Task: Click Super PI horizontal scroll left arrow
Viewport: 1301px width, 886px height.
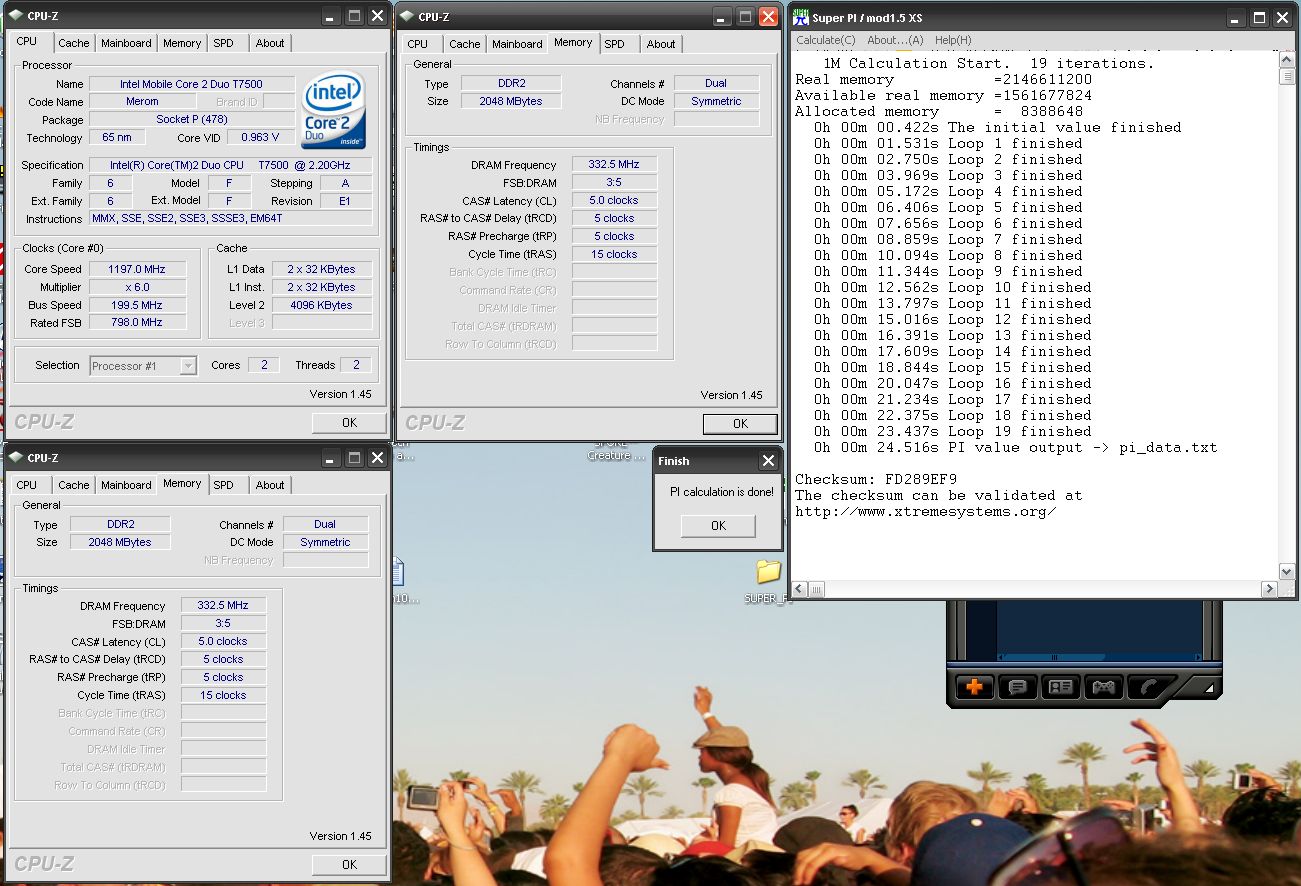Action: tap(798, 588)
